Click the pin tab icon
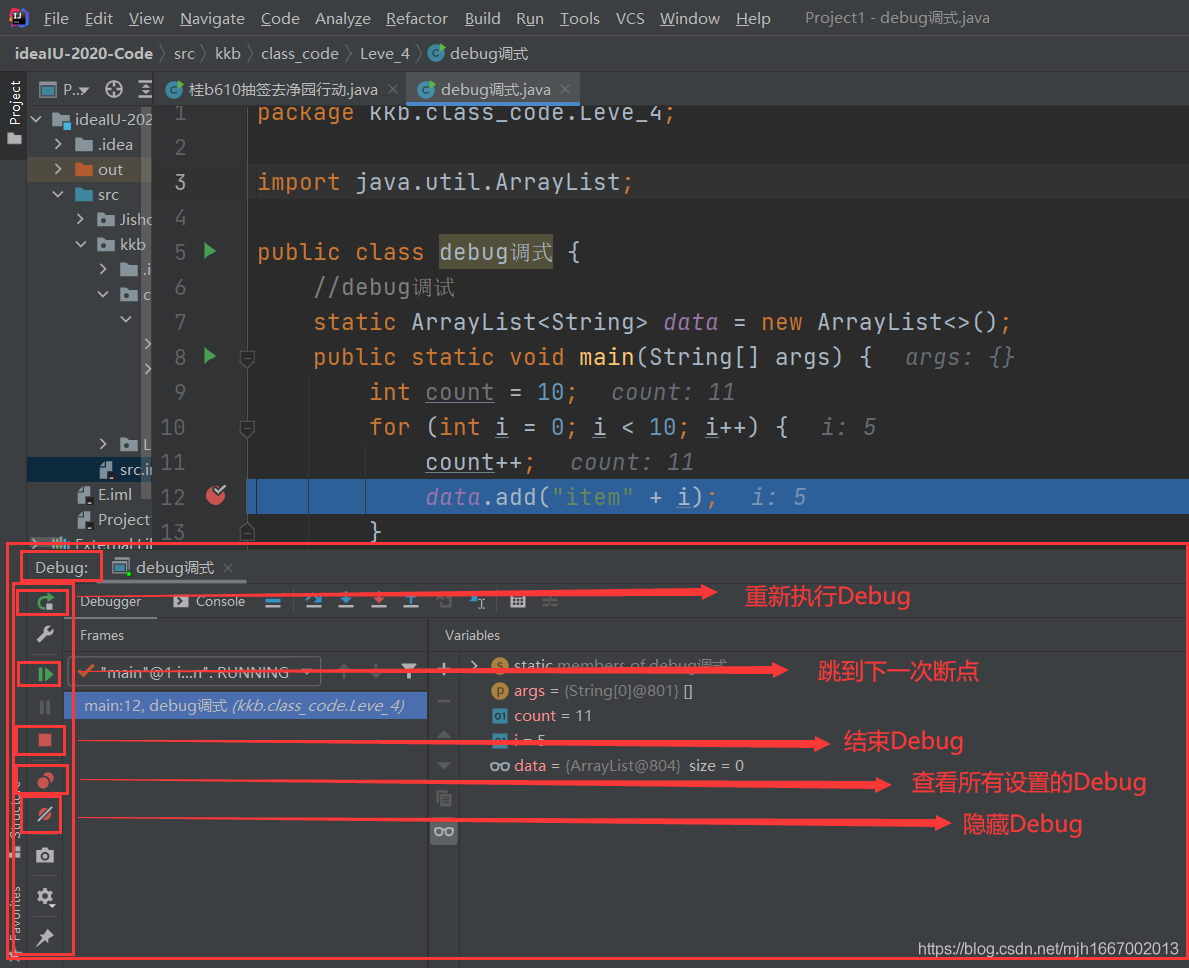Viewport: 1189px width, 968px height. (45, 938)
